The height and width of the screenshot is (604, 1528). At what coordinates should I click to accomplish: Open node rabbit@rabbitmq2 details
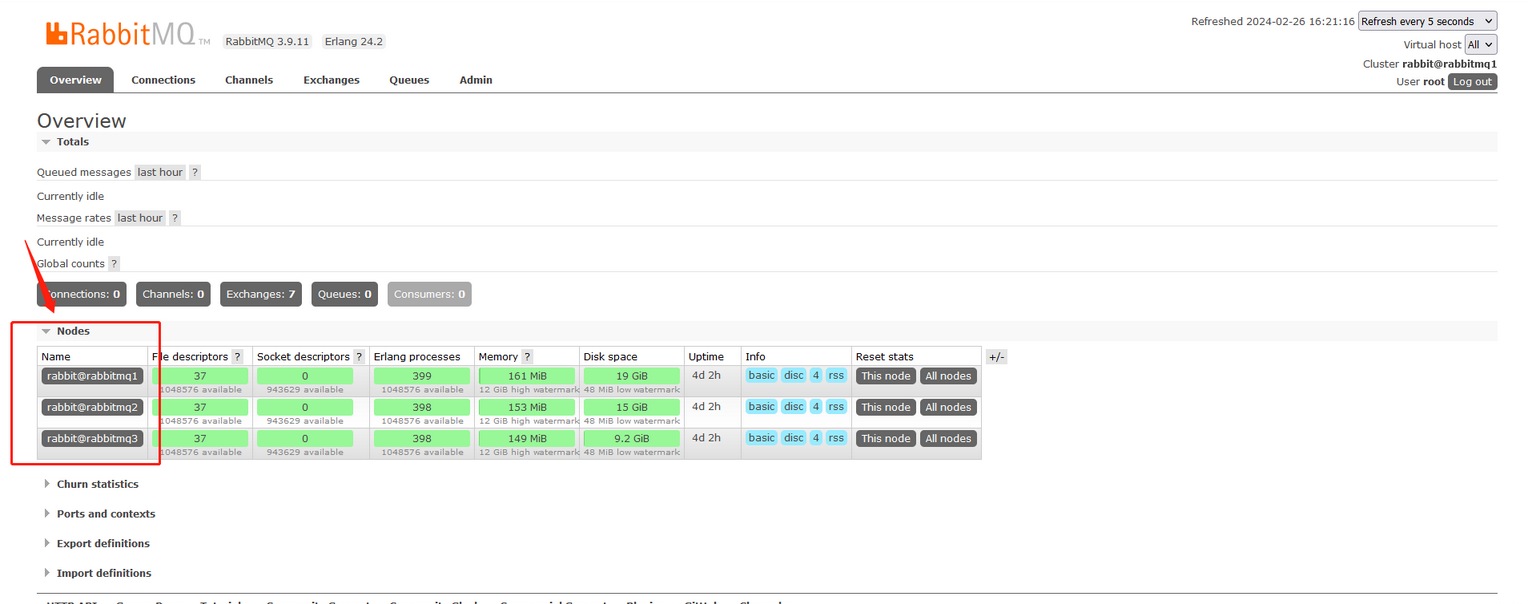93,407
